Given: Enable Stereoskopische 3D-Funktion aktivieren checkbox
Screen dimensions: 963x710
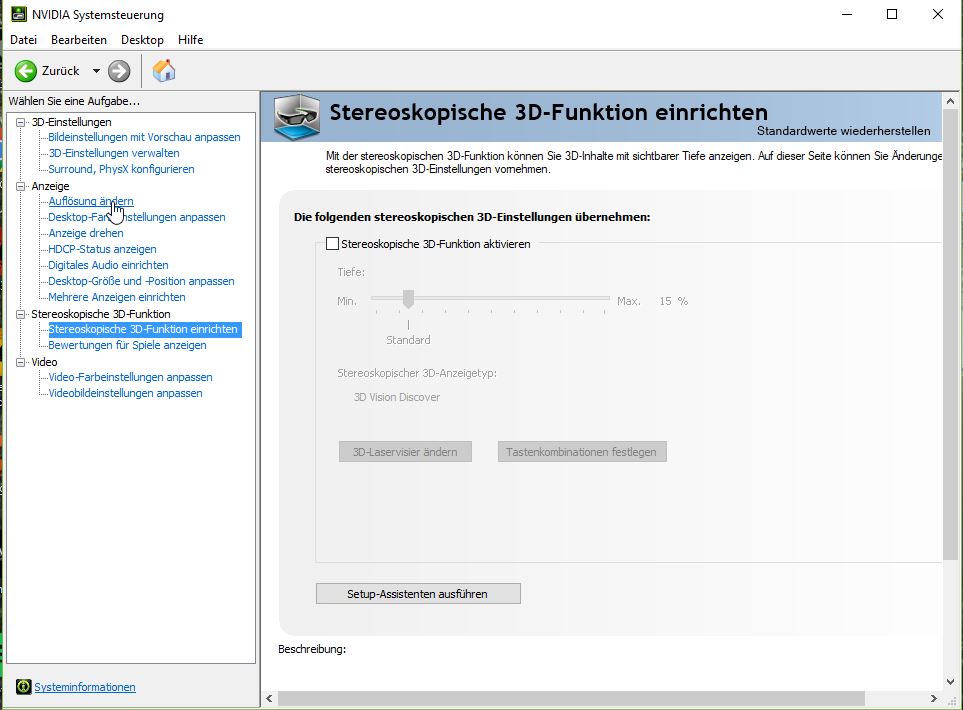Looking at the screenshot, I should [x=332, y=244].
